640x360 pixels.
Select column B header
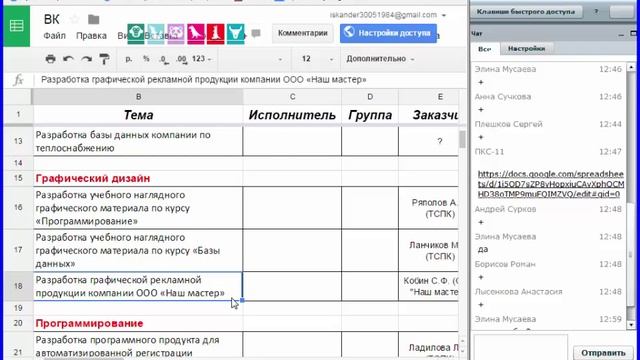(x=138, y=97)
